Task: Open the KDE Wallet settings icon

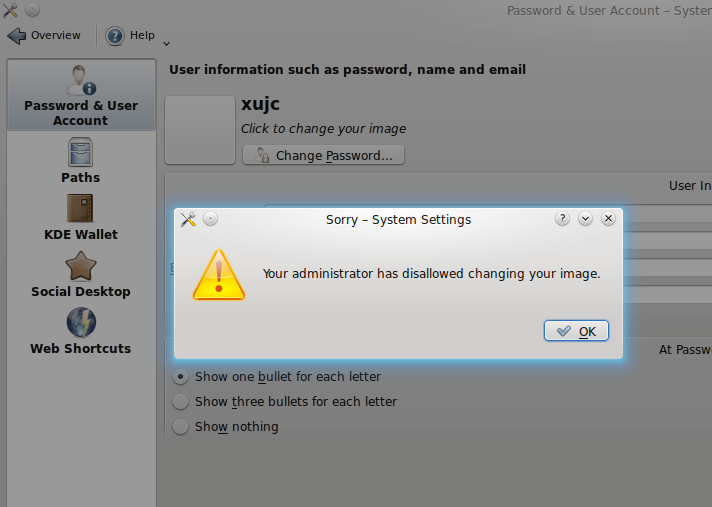Action: pyautogui.click(x=80, y=208)
